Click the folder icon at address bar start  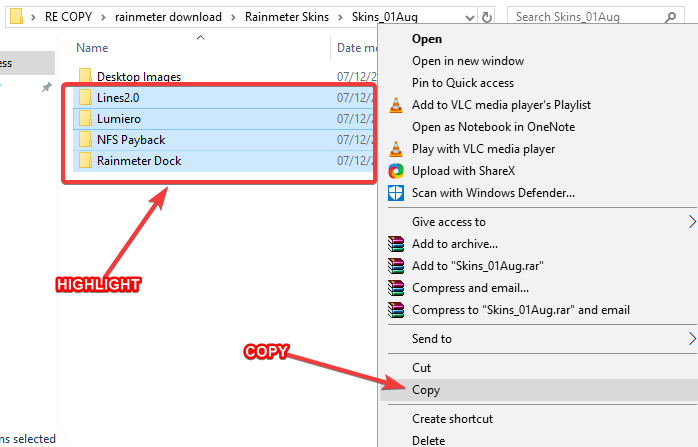coord(16,16)
